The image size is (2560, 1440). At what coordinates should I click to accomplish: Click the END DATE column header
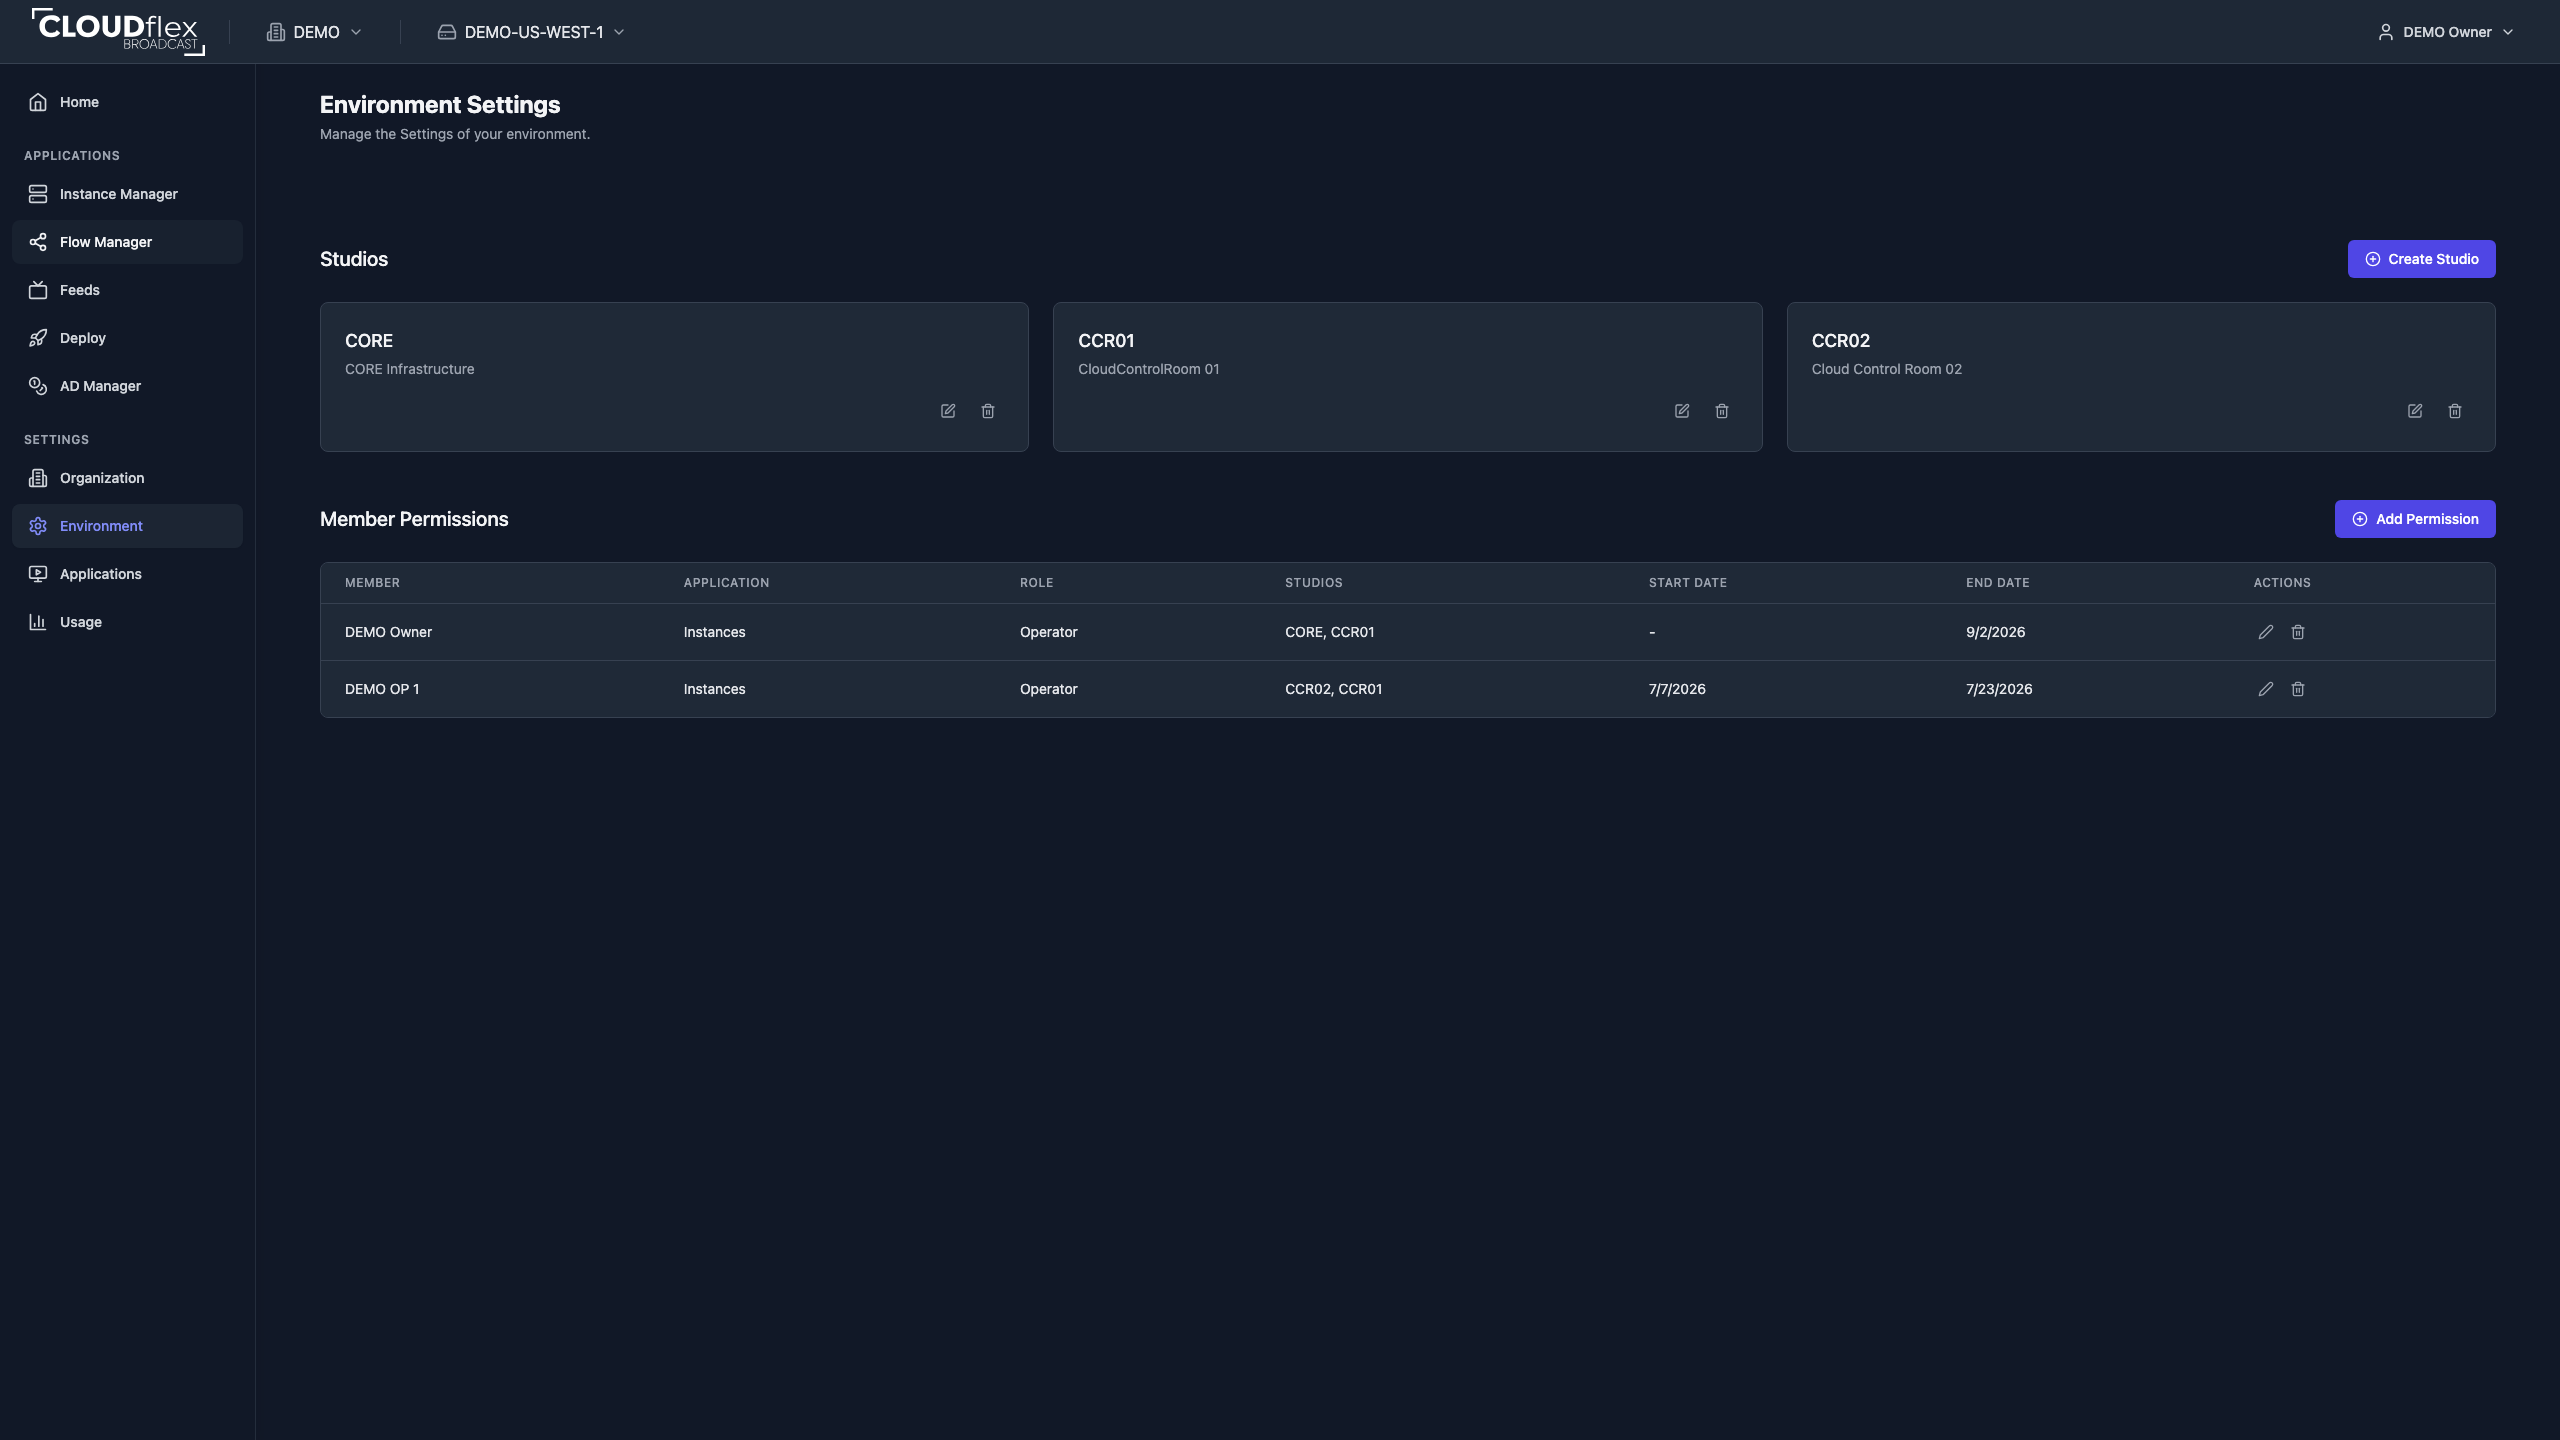[1998, 583]
